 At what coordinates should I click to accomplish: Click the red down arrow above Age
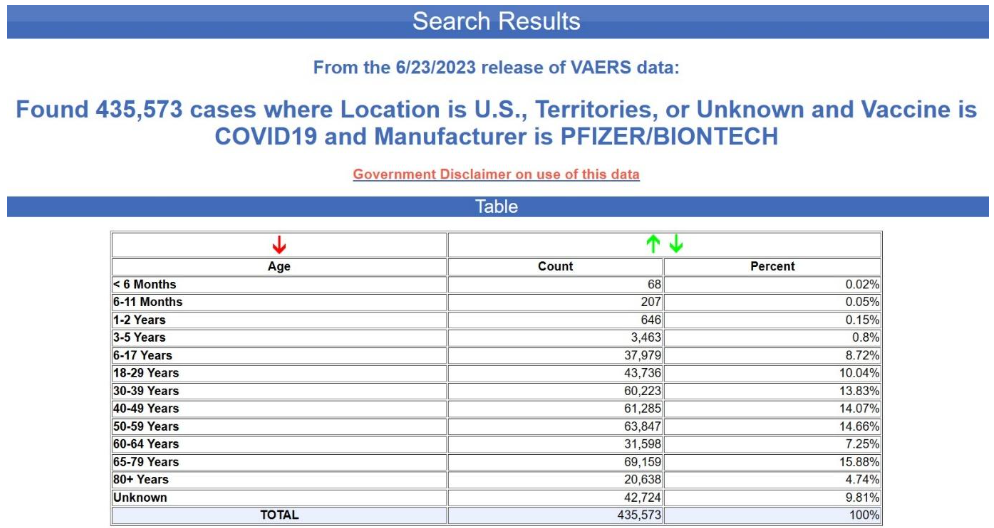[x=279, y=245]
